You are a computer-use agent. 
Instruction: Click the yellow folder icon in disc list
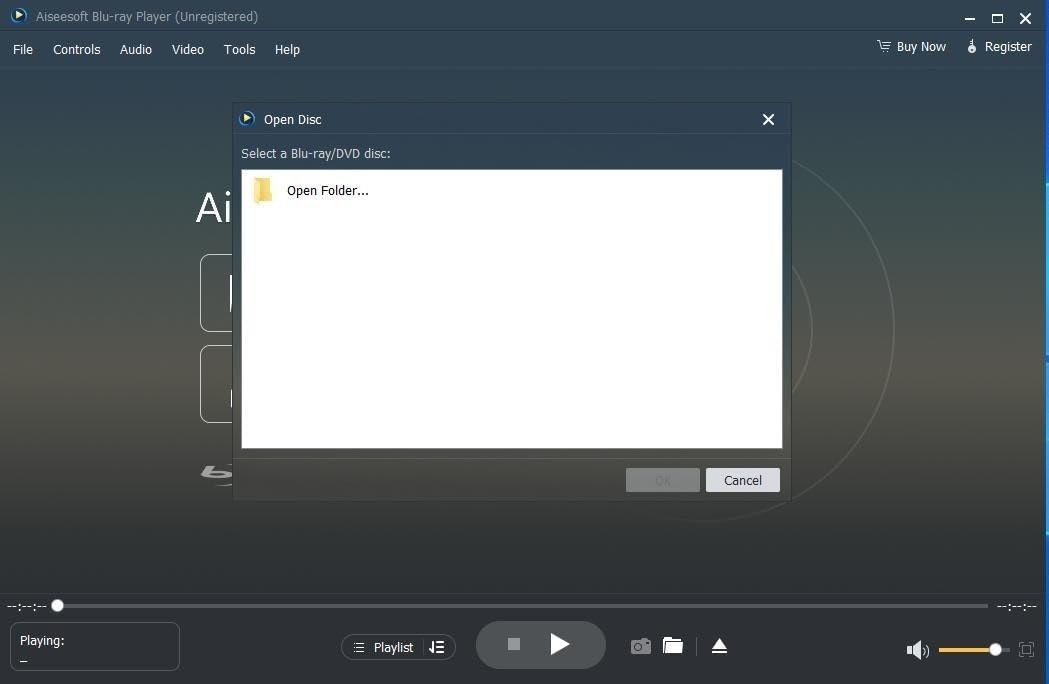point(263,191)
